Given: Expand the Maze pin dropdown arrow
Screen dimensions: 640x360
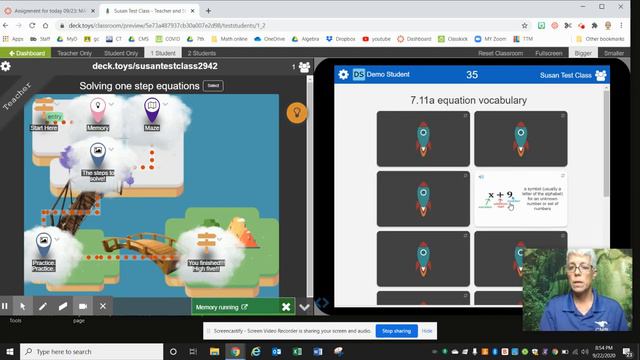Looking at the screenshot, I should pyautogui.click(x=166, y=104).
